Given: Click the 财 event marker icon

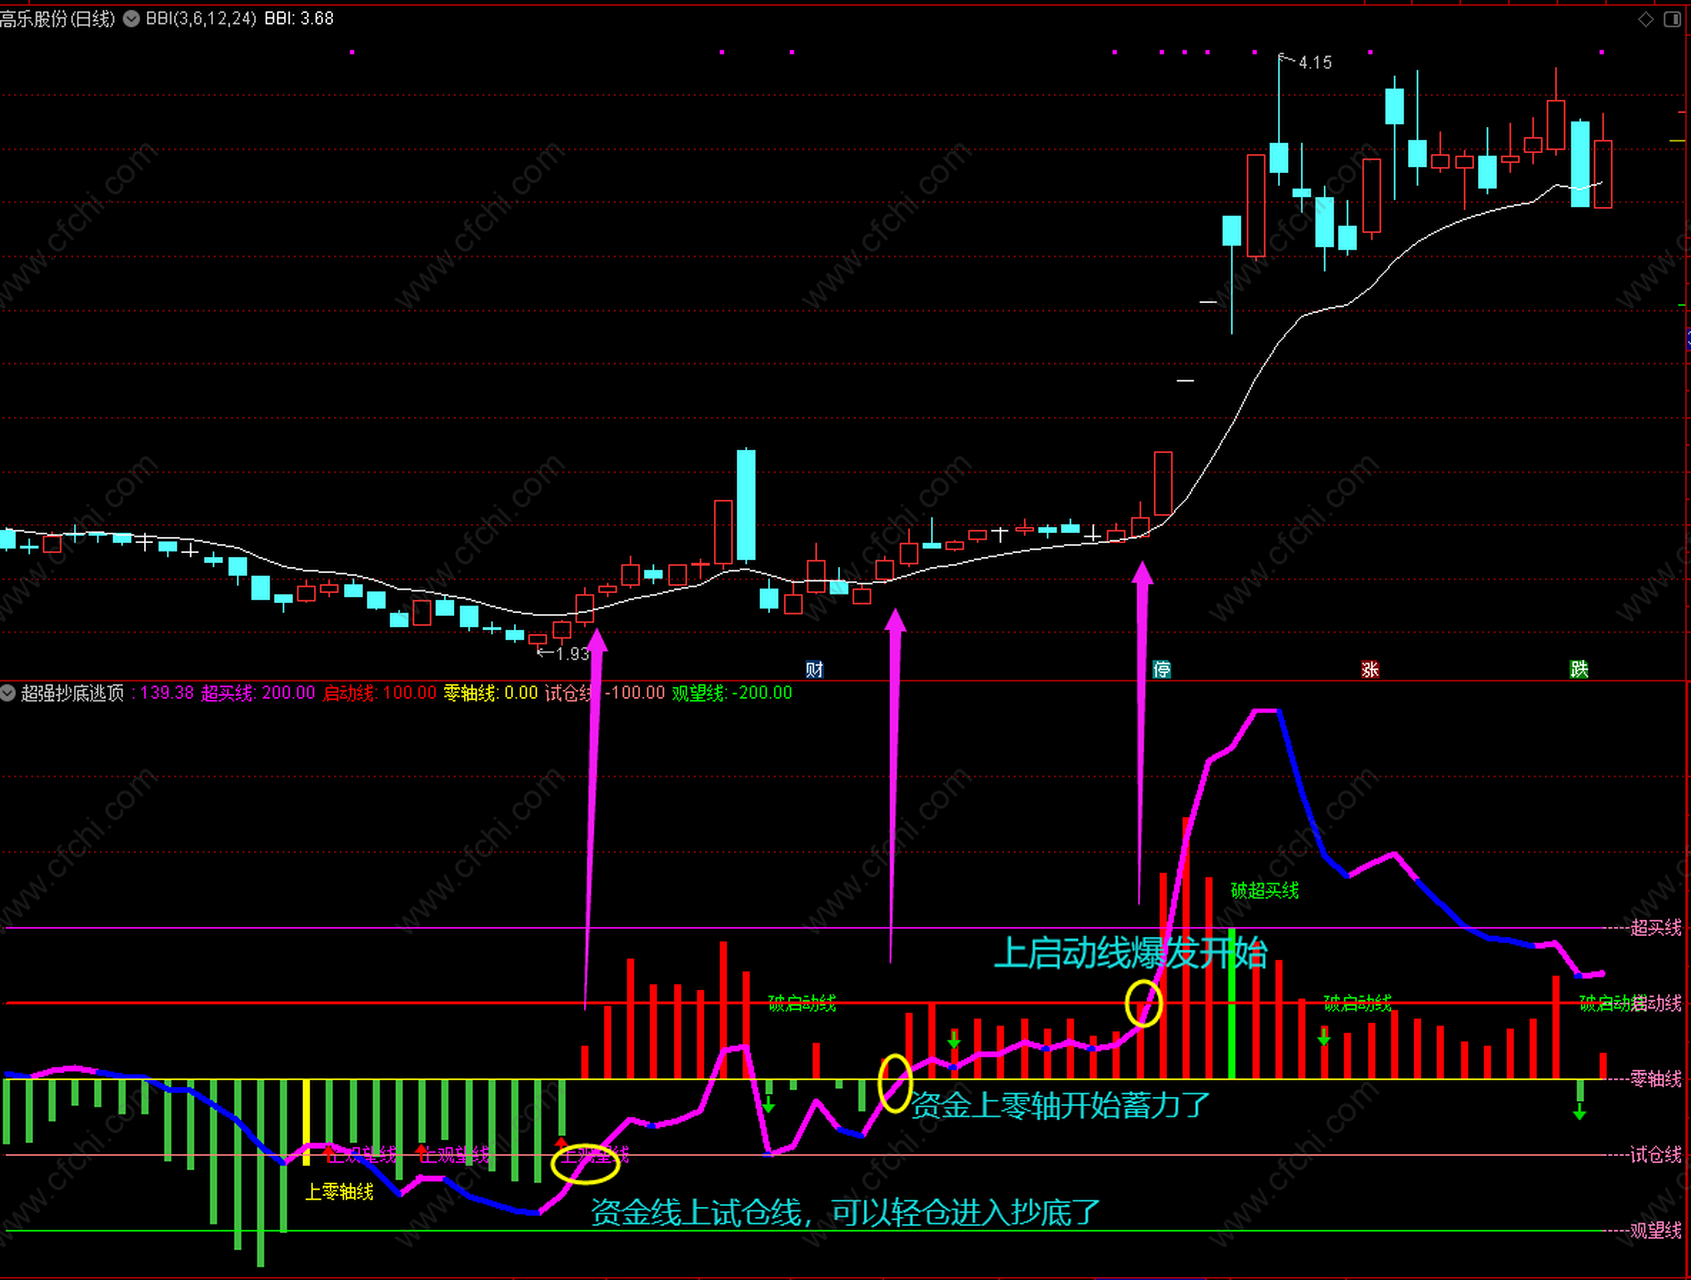Looking at the screenshot, I should [814, 669].
